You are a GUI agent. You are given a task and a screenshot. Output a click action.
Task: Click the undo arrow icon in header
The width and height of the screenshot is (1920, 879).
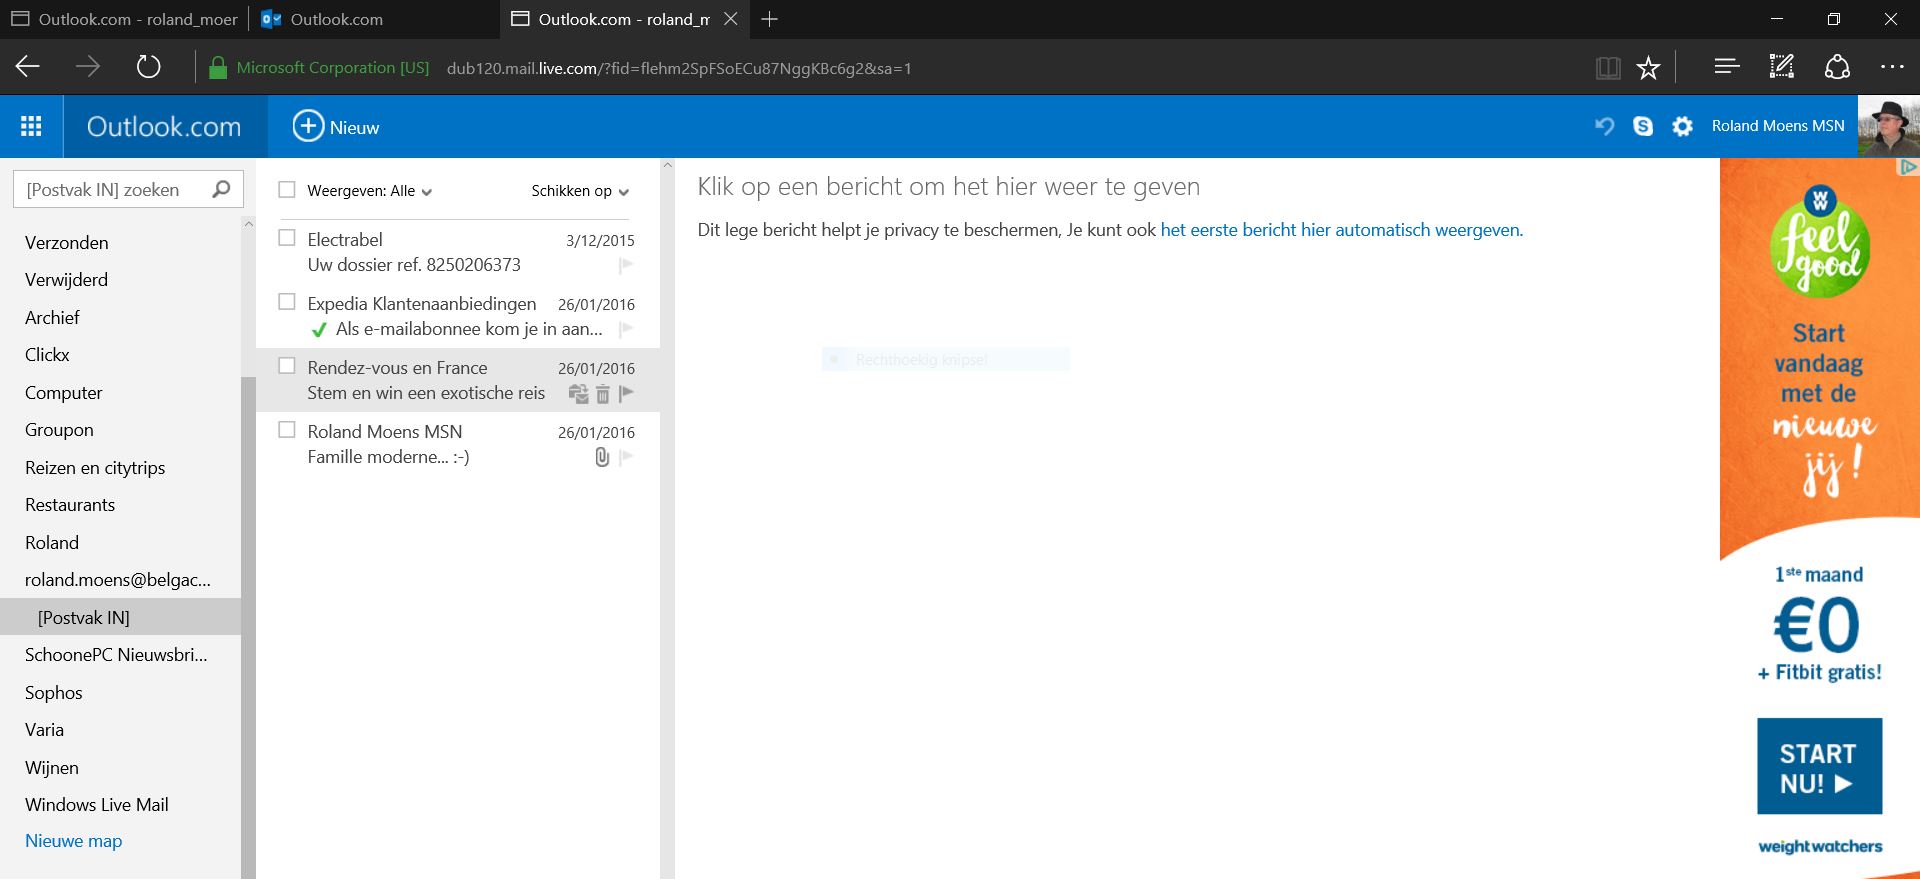pos(1604,126)
